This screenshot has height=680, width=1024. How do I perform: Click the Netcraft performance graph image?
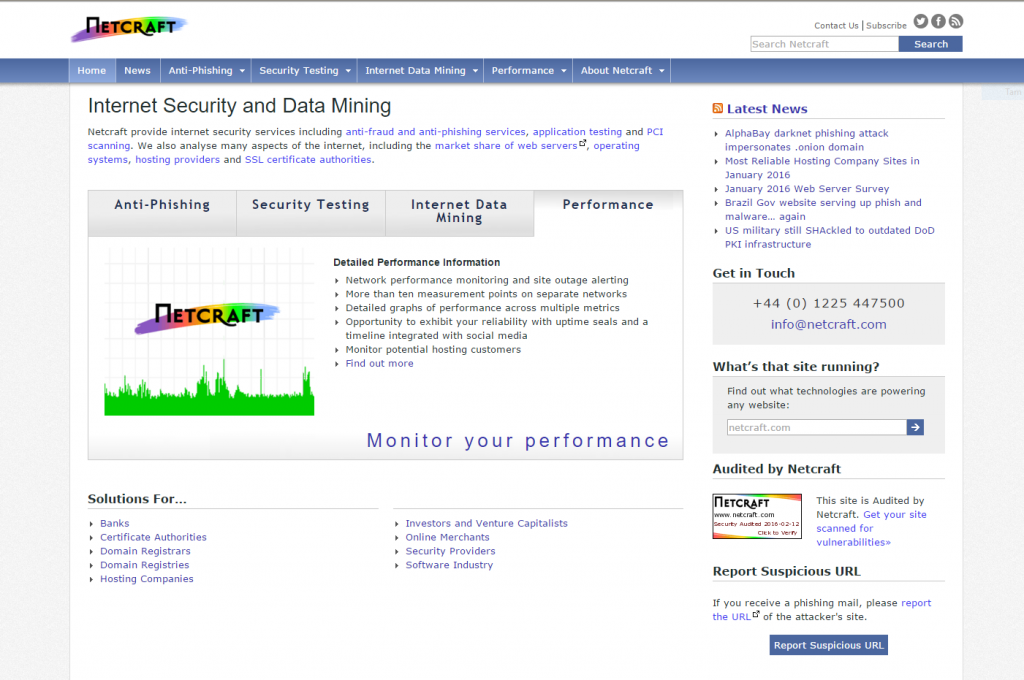pyautogui.click(x=209, y=332)
